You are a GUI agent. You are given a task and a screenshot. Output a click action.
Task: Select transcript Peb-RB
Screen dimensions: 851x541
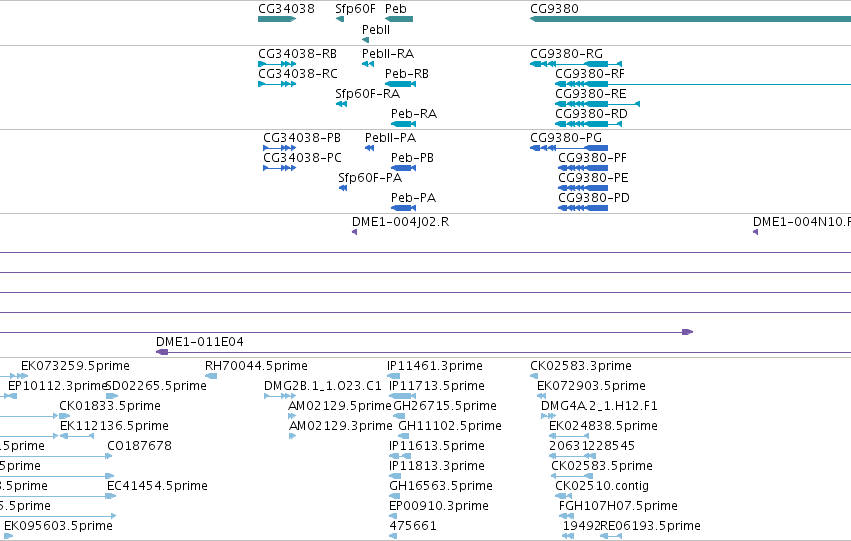tap(401, 84)
